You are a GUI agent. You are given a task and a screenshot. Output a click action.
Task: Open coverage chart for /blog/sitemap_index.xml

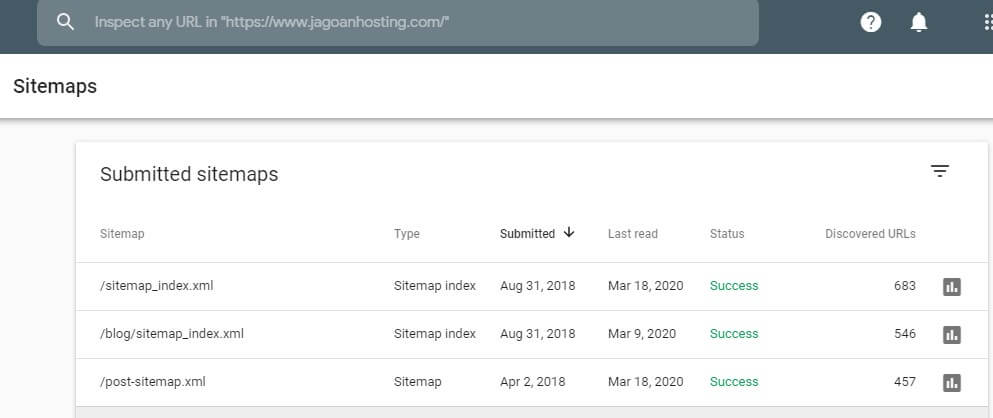click(952, 335)
